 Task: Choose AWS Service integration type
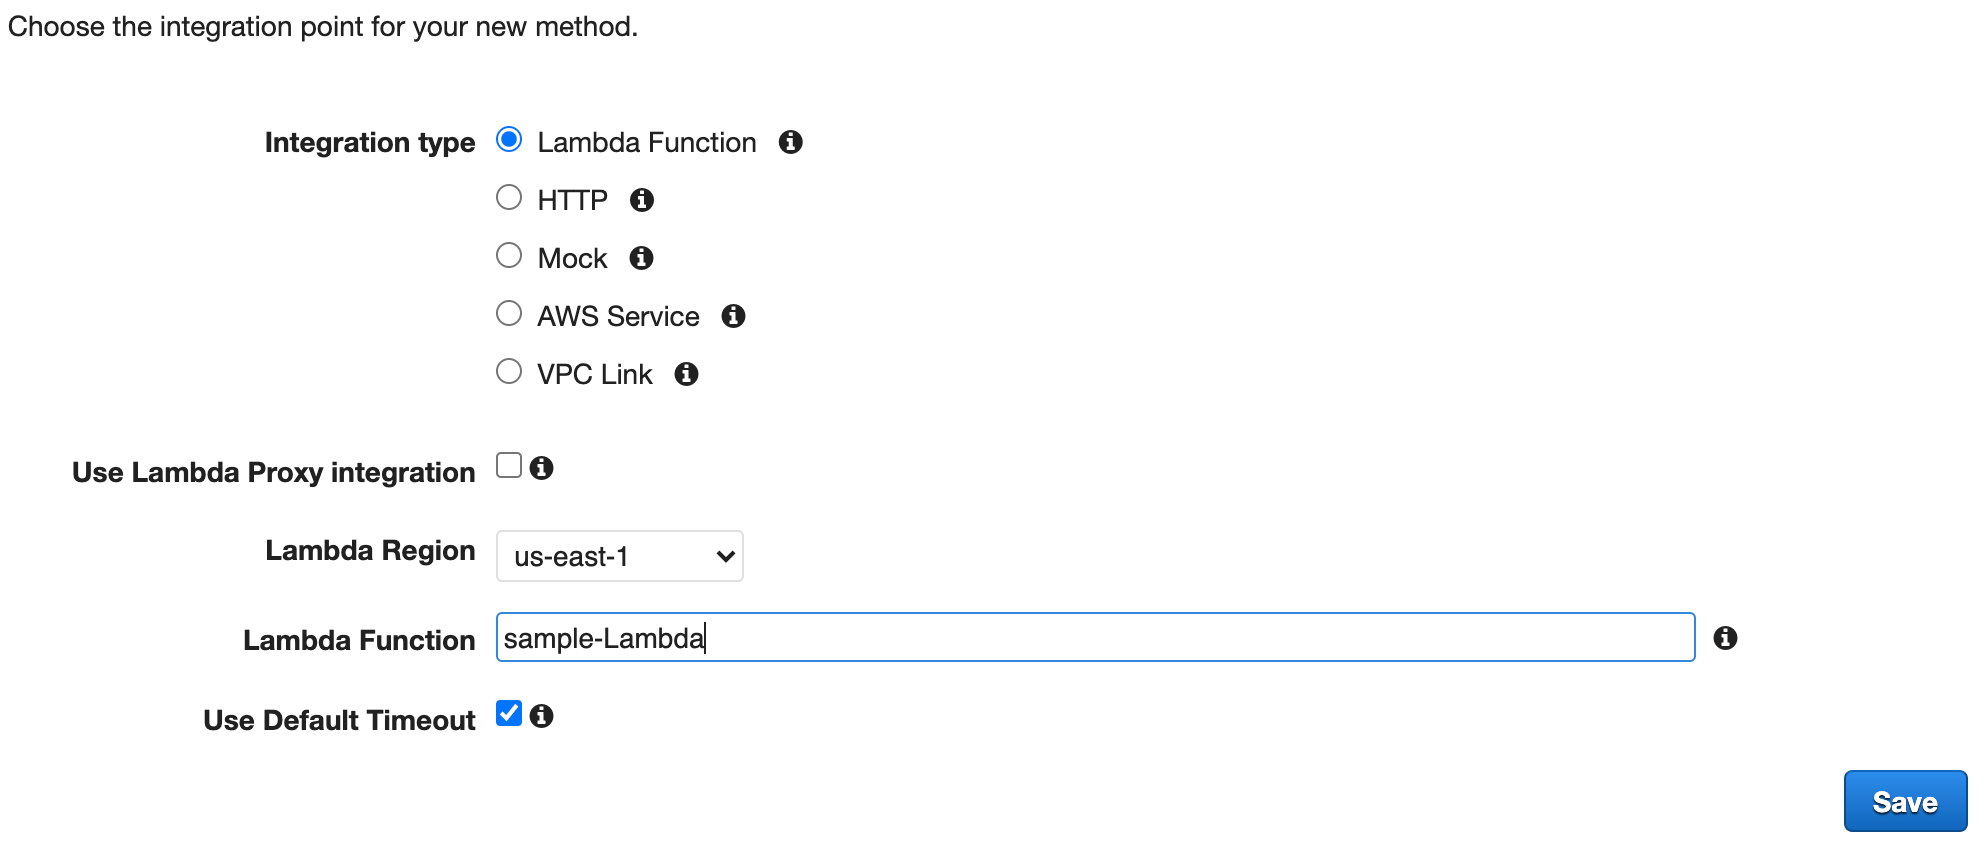click(509, 313)
